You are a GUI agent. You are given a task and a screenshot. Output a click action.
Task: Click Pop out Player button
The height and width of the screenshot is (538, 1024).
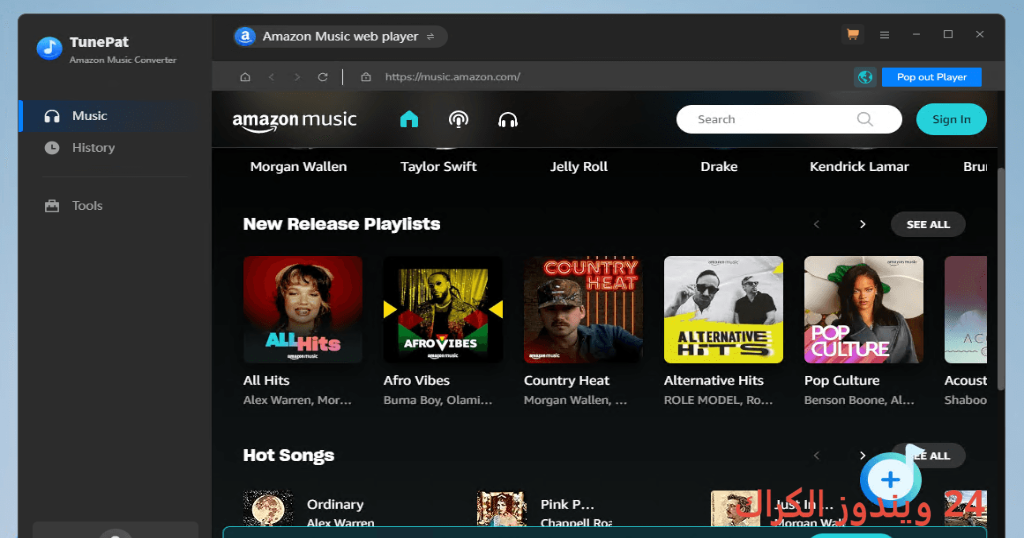[931, 77]
